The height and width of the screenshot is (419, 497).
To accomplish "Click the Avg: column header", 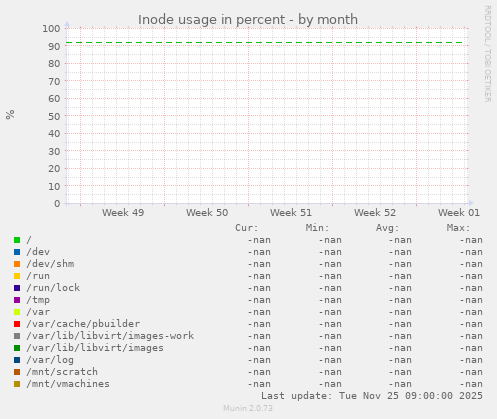I will pyautogui.click(x=387, y=228).
